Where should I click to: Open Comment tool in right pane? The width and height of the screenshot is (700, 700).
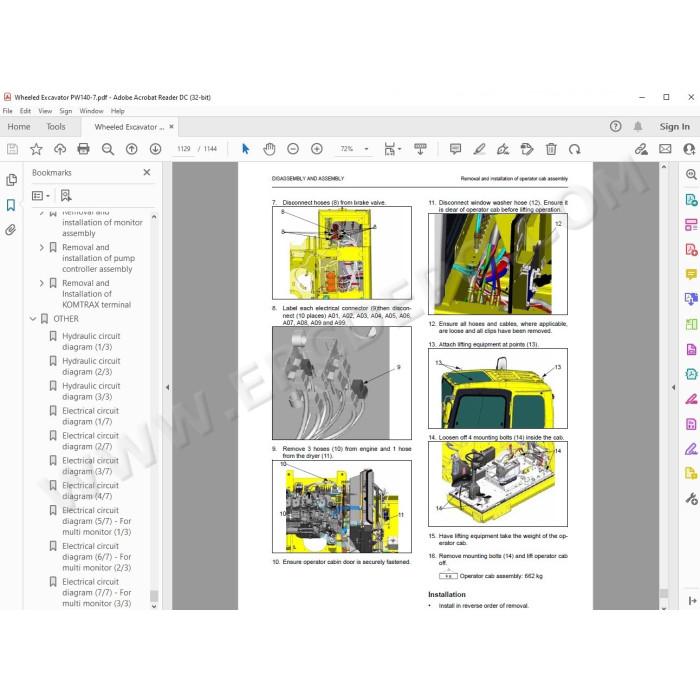pyautogui.click(x=691, y=274)
